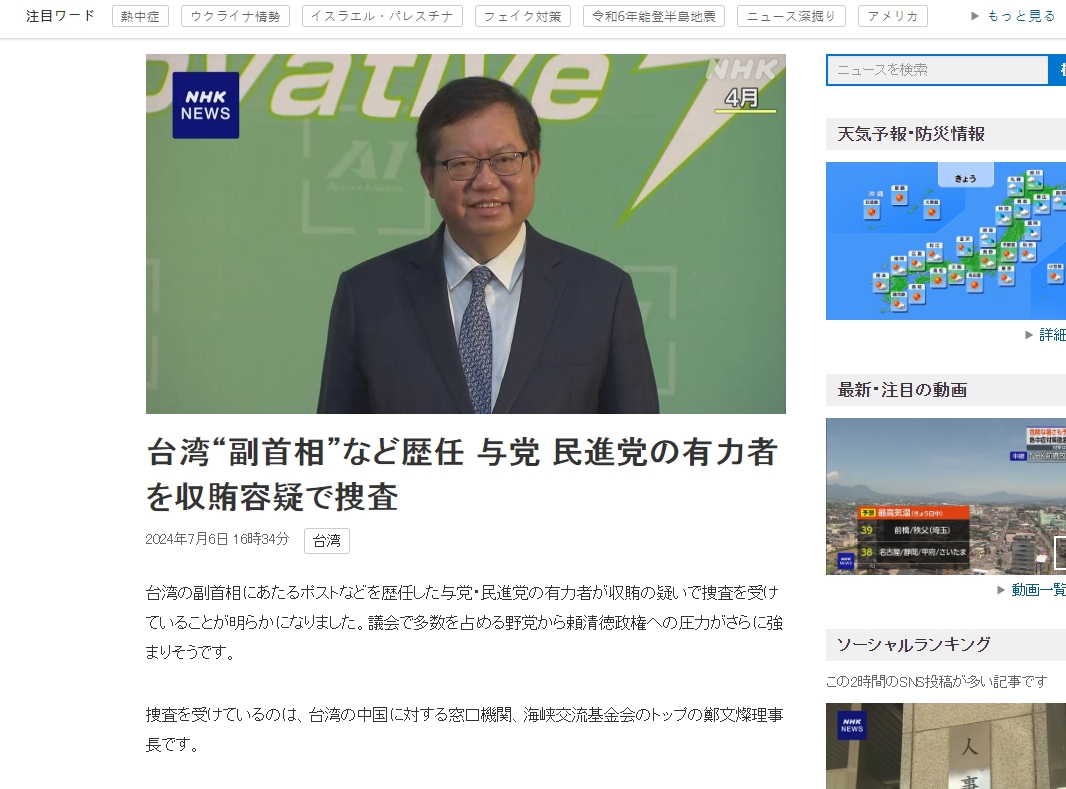Viewport: 1066px width, 789px height.
Task: Expand more keywords with もっと見る arrow
Action: (x=1012, y=16)
